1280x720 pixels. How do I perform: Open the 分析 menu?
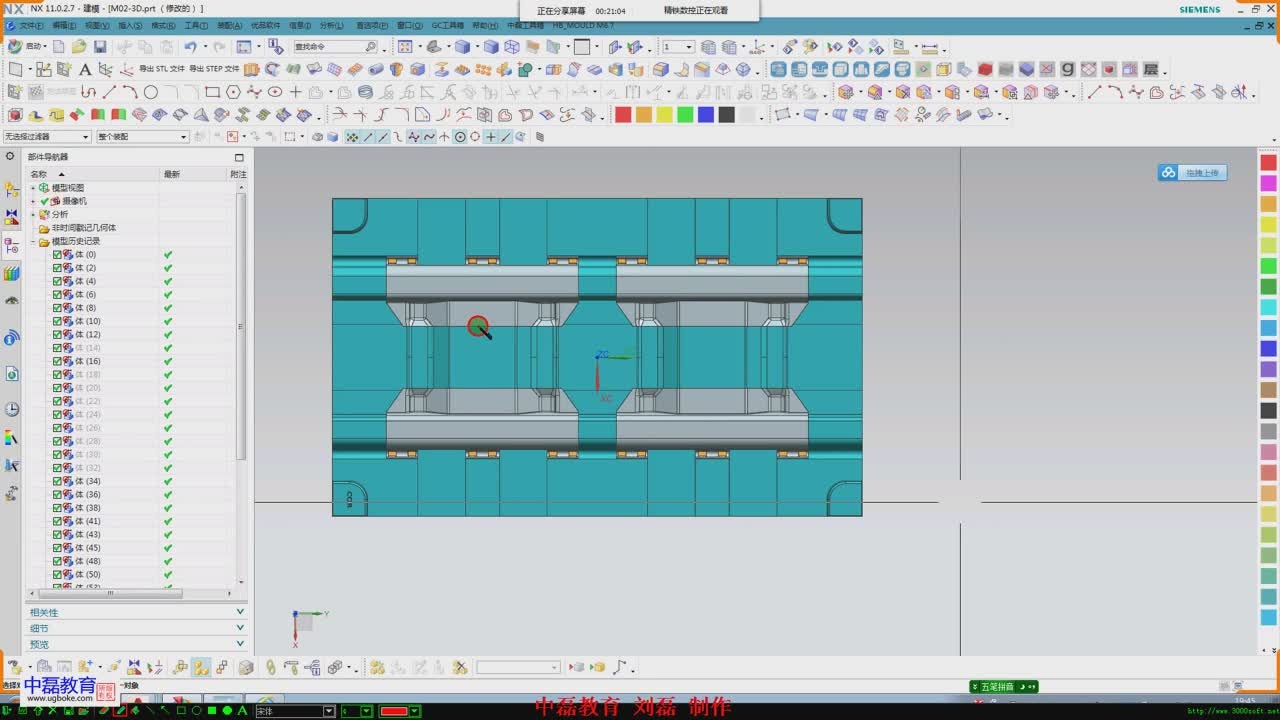tap(331, 25)
